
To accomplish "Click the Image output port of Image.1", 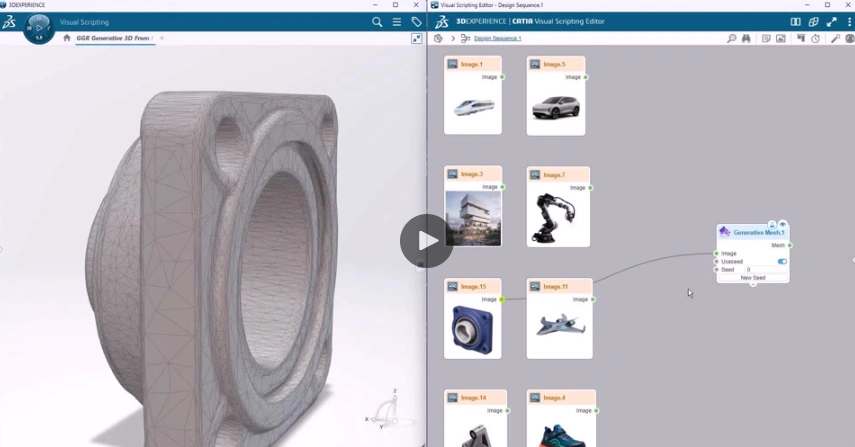I will coord(502,77).
